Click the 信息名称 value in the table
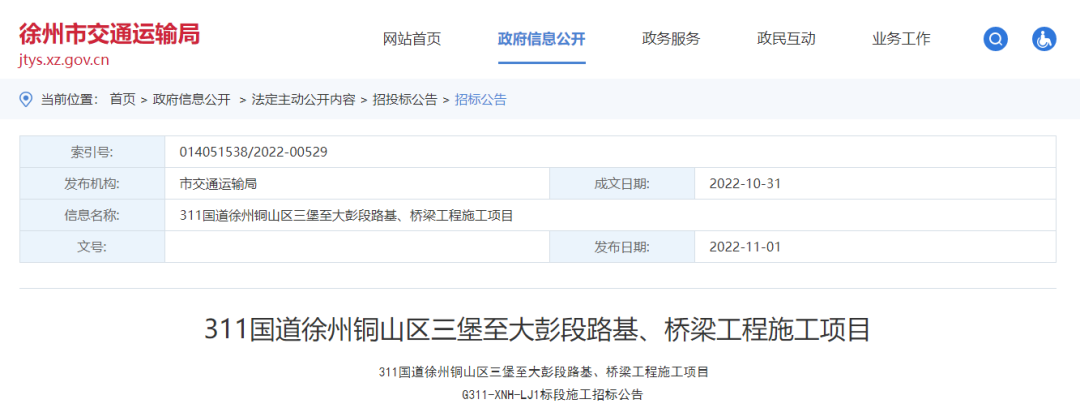 coord(346,216)
